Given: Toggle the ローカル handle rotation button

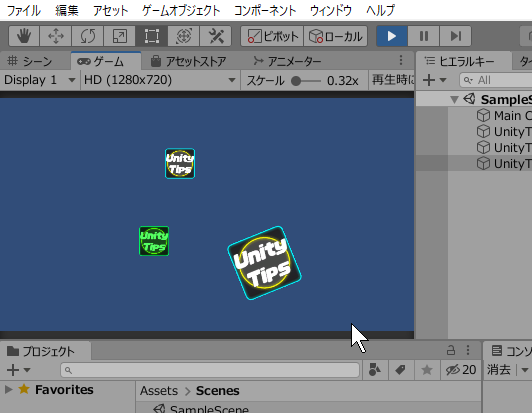Looking at the screenshot, I should [336, 36].
